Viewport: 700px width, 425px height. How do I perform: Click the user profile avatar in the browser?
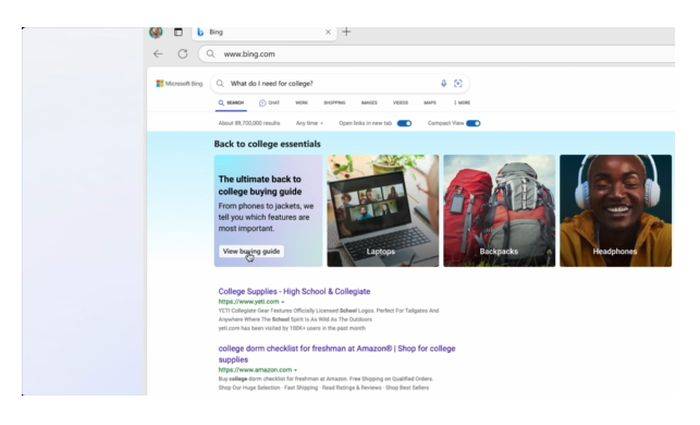pyautogui.click(x=156, y=32)
